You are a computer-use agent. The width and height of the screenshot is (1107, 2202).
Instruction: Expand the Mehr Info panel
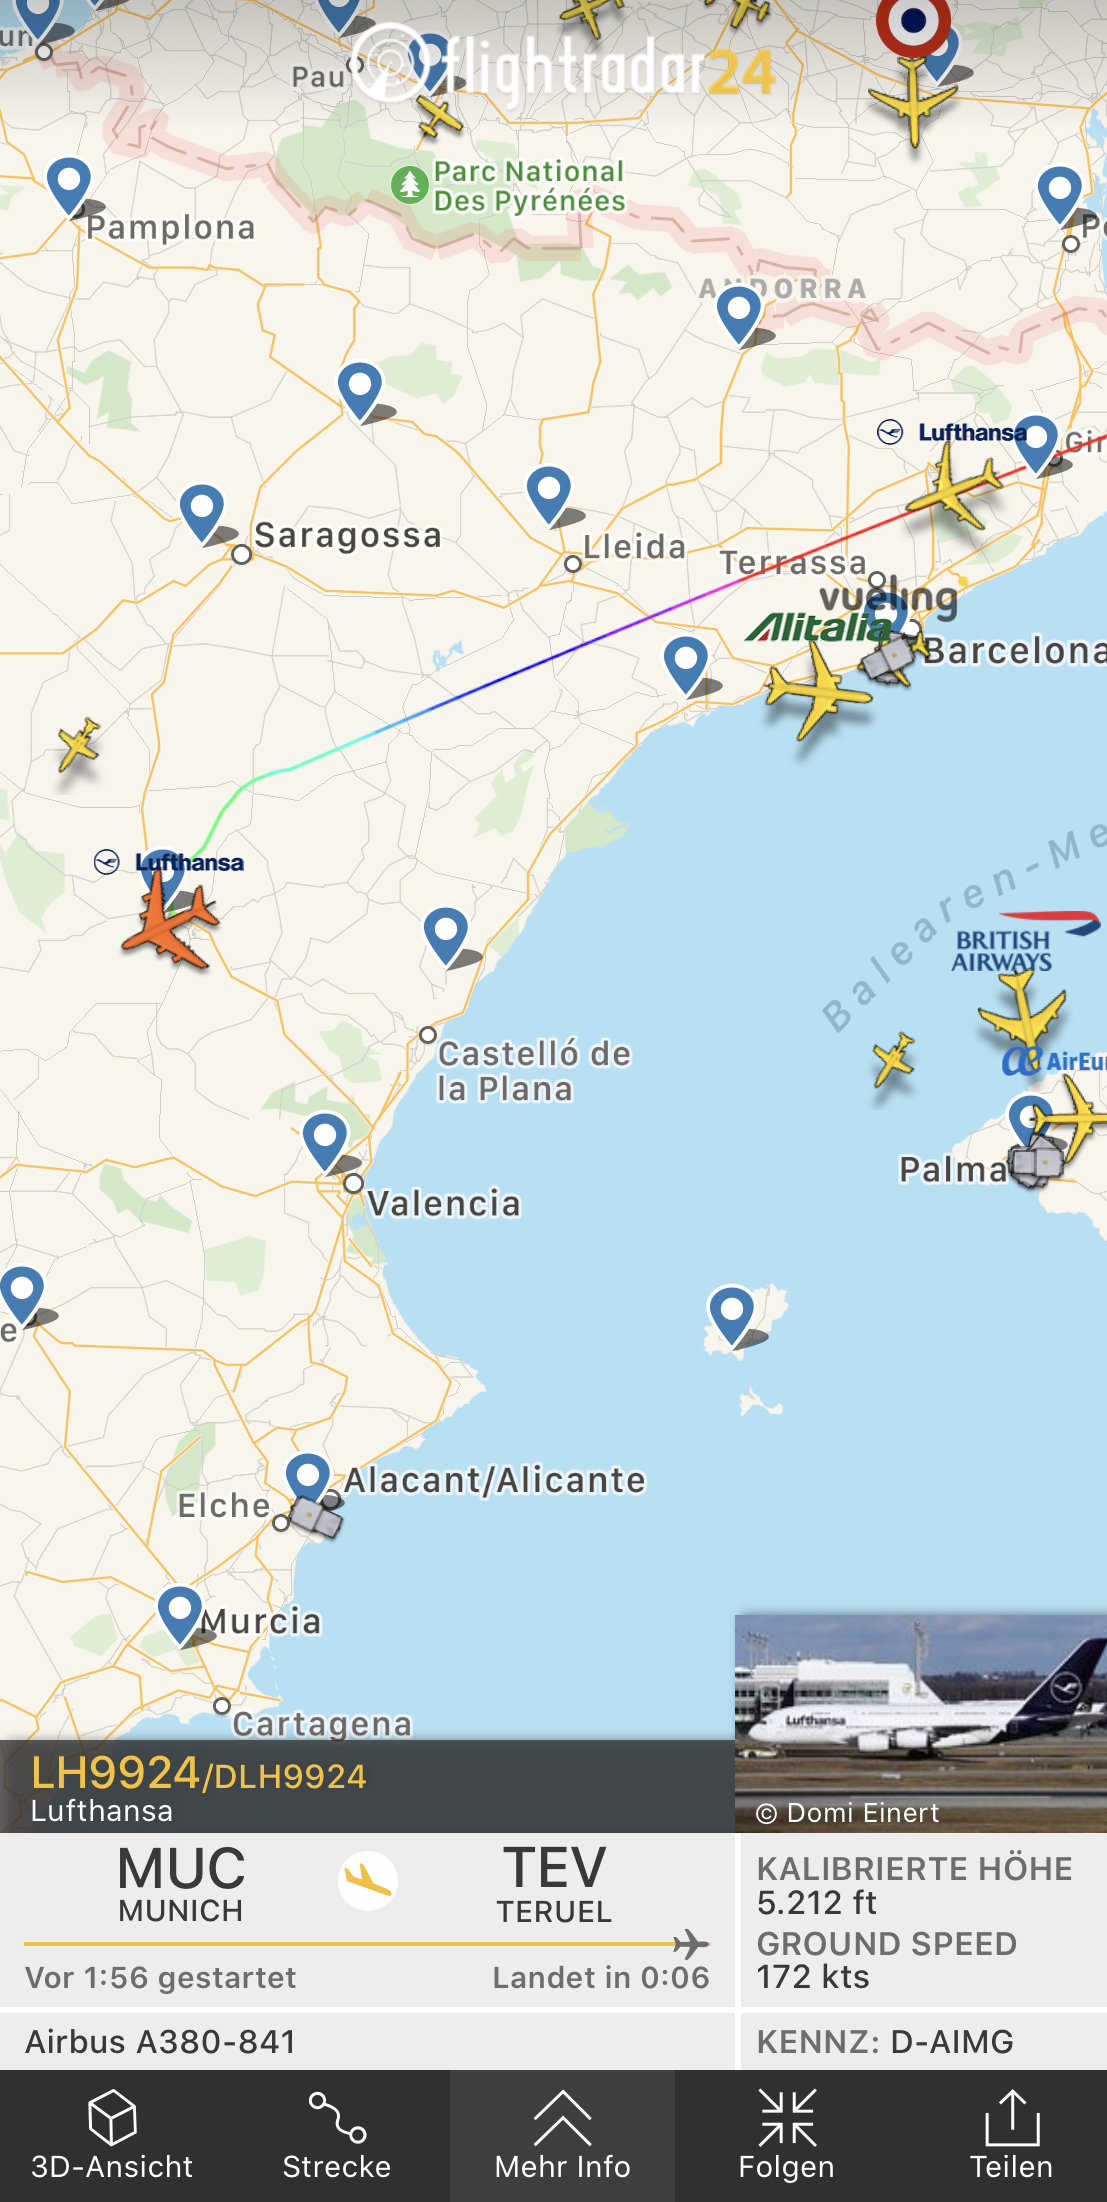coord(562,2135)
